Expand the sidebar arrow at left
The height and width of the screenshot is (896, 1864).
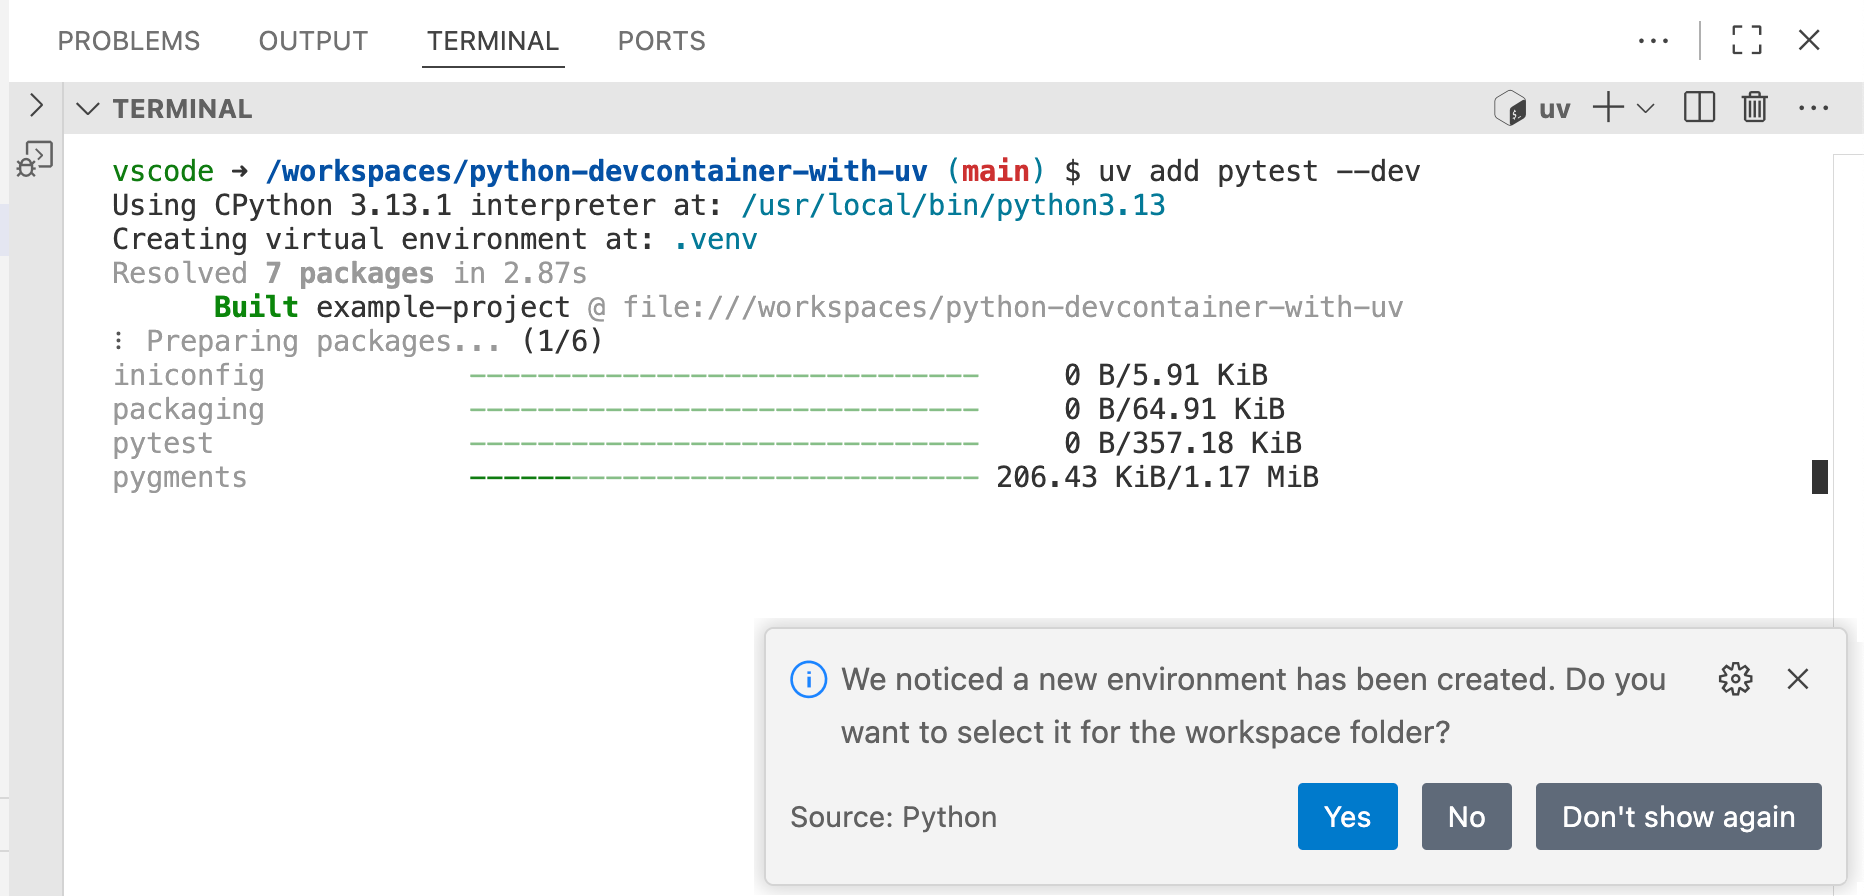point(36,105)
